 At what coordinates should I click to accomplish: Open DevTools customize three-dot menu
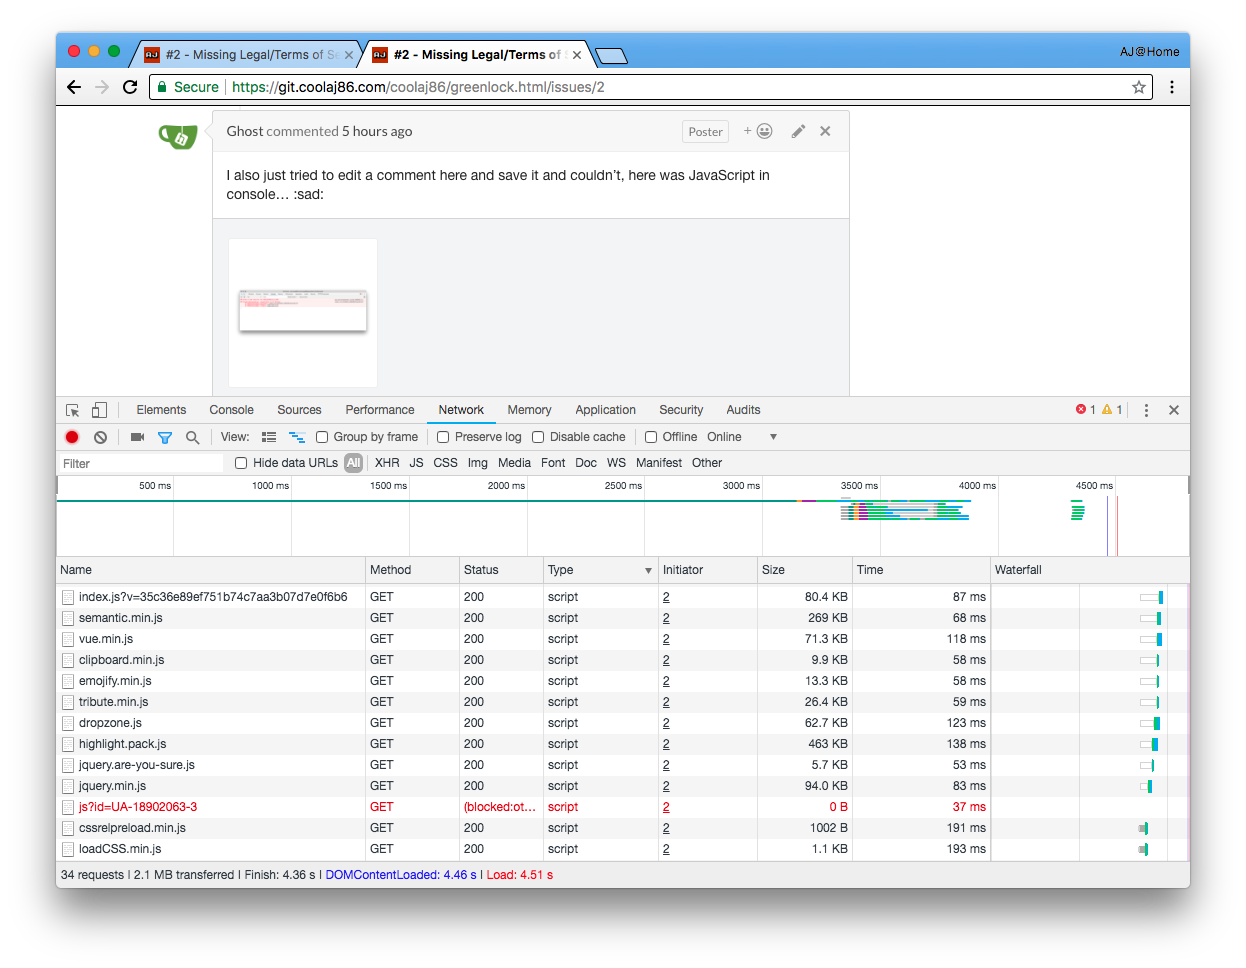[1146, 410]
